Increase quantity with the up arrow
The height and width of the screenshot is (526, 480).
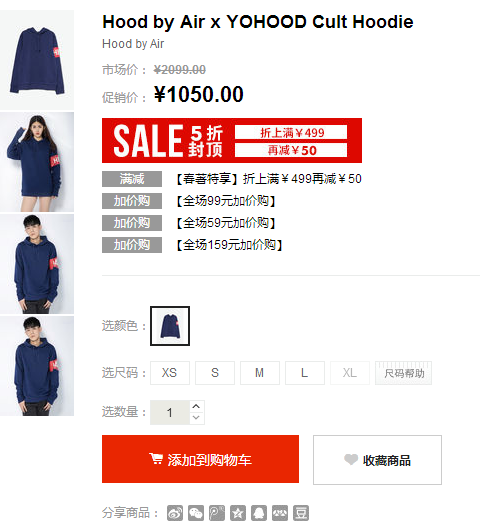tap(196, 406)
